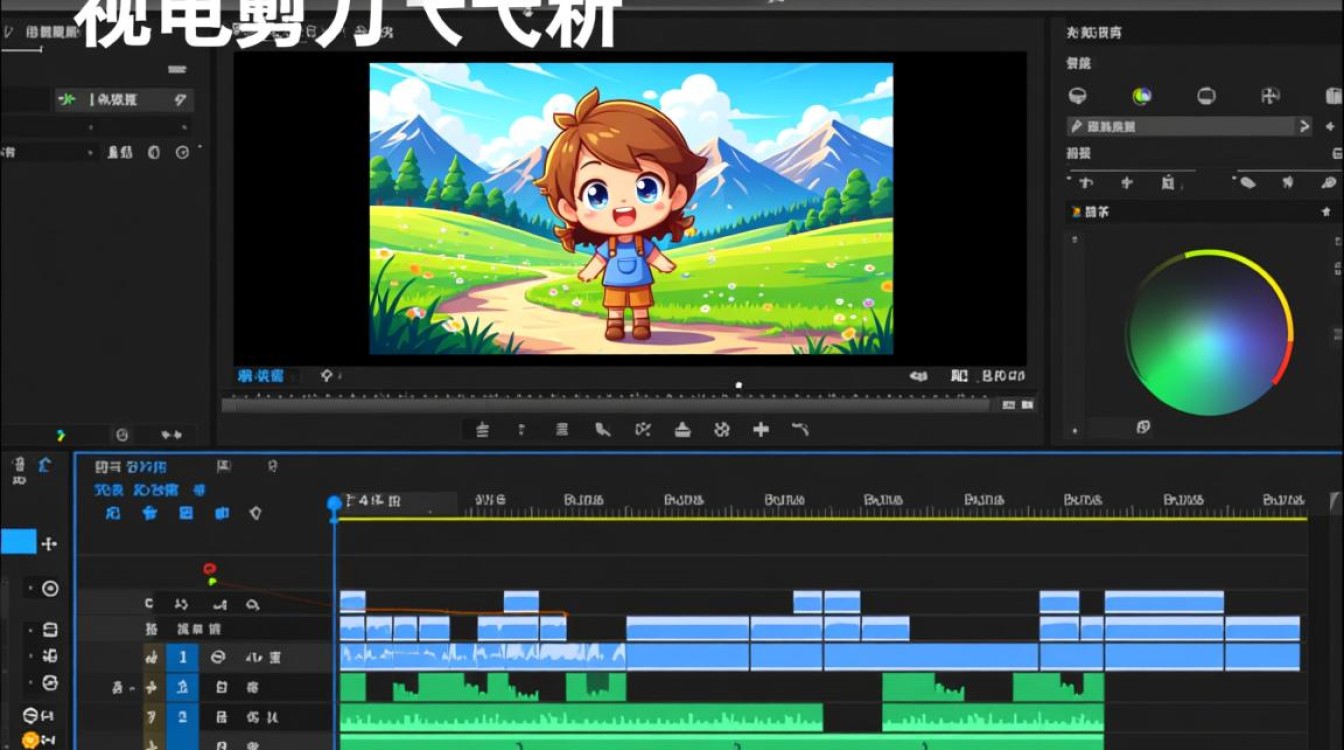Click the blue playhead marker on the timeline ruler
This screenshot has width=1344, height=750.
[334, 504]
